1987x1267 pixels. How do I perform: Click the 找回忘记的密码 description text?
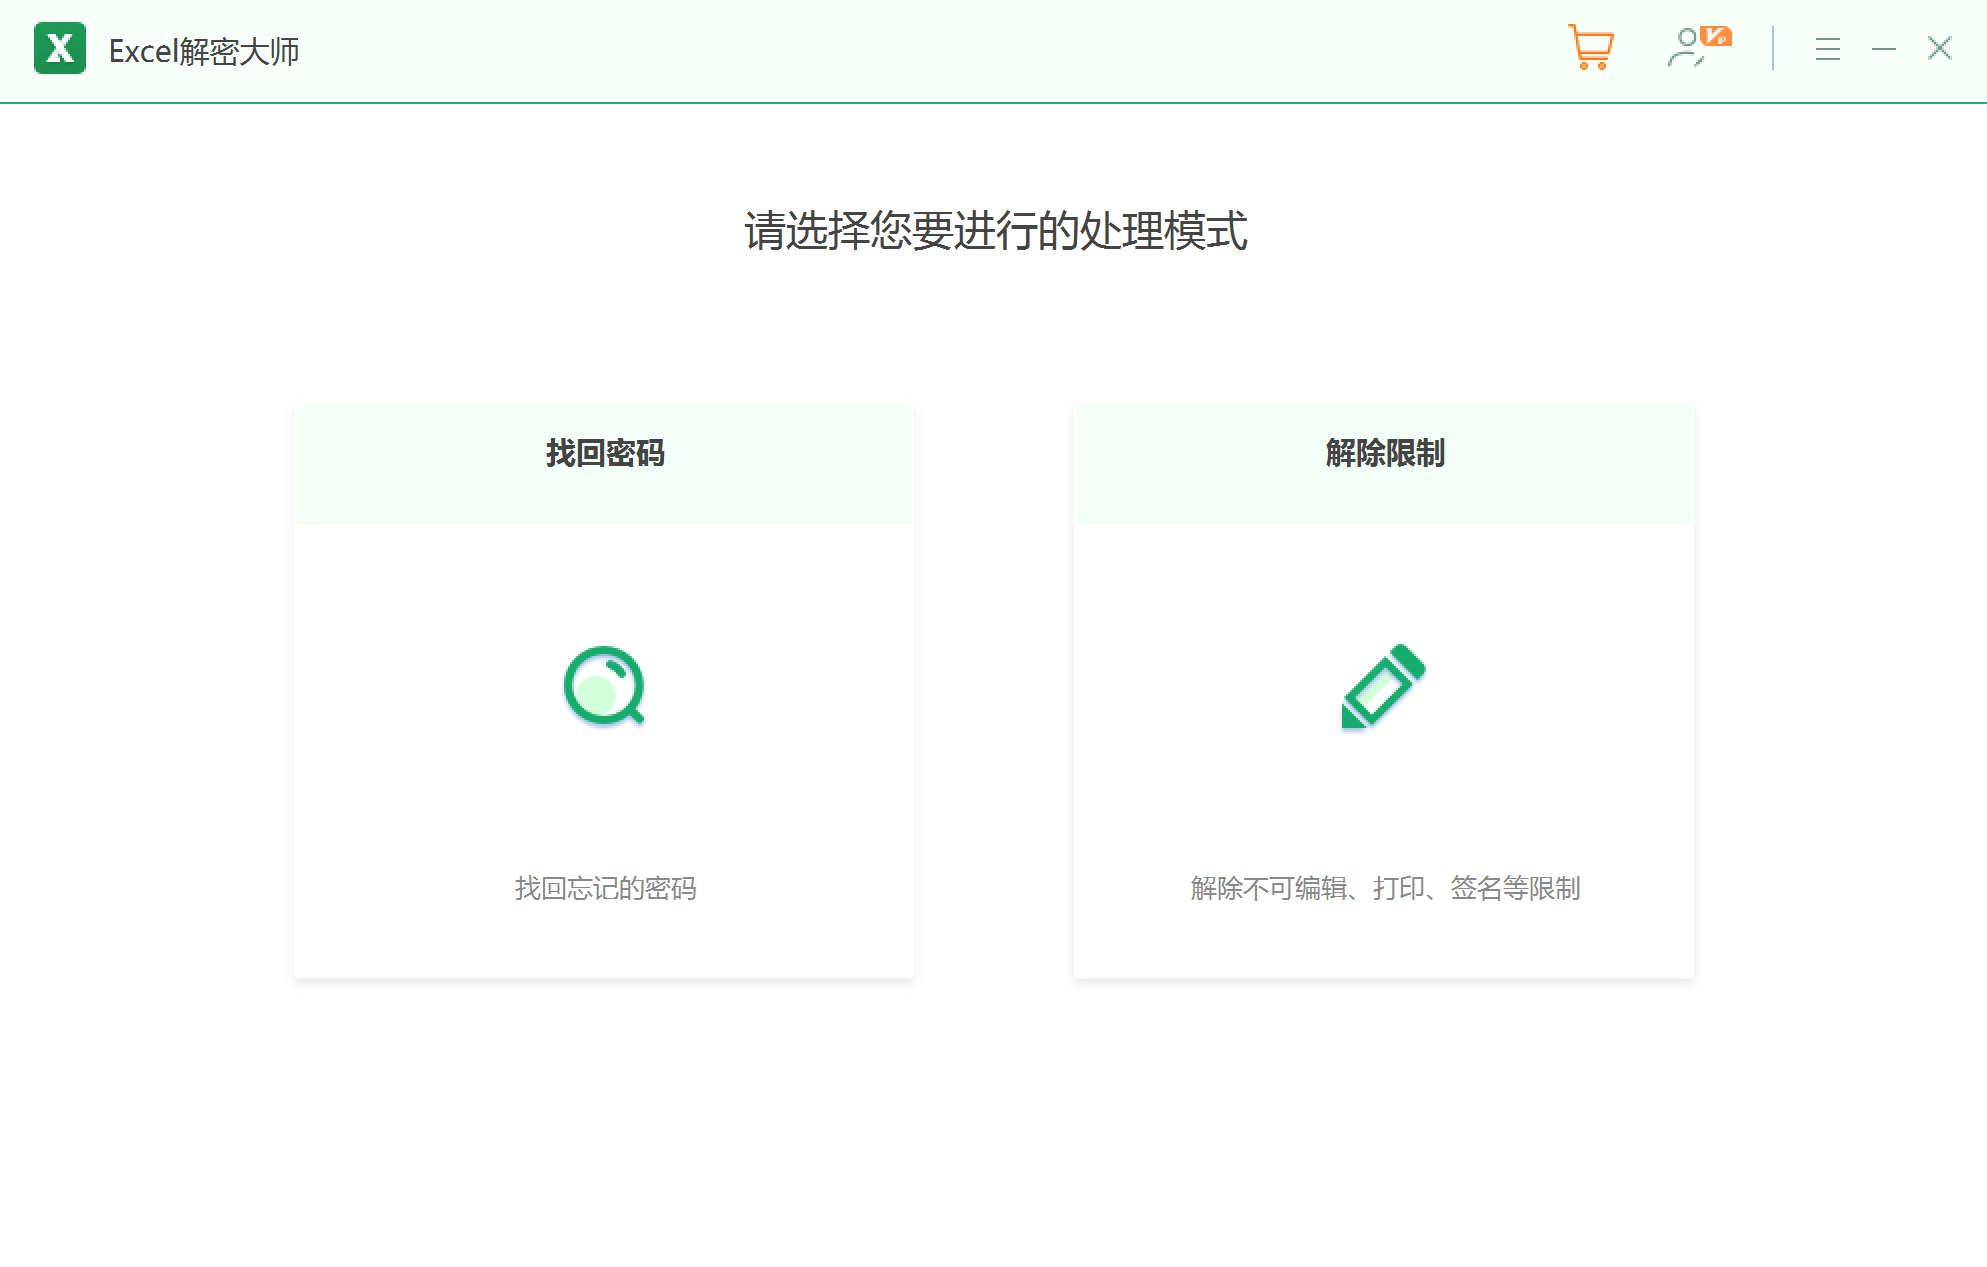pos(605,888)
